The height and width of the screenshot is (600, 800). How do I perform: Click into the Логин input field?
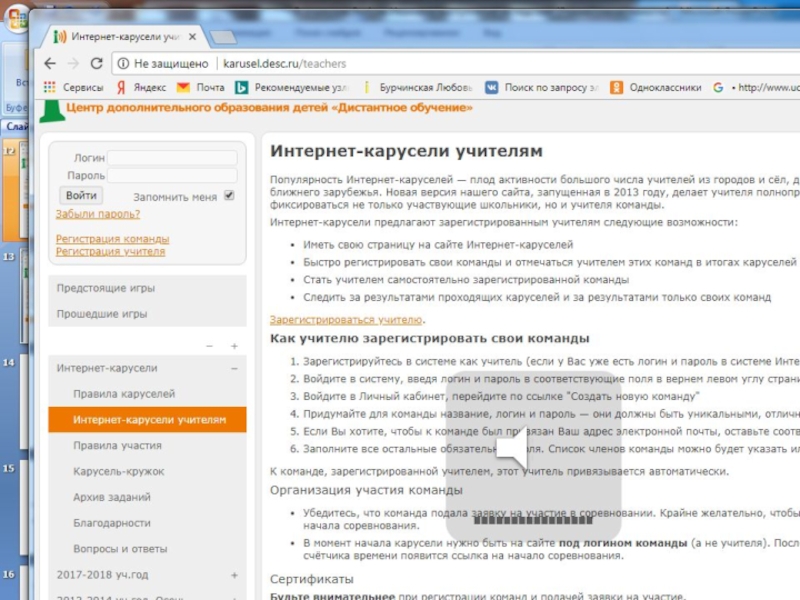pyautogui.click(x=172, y=158)
